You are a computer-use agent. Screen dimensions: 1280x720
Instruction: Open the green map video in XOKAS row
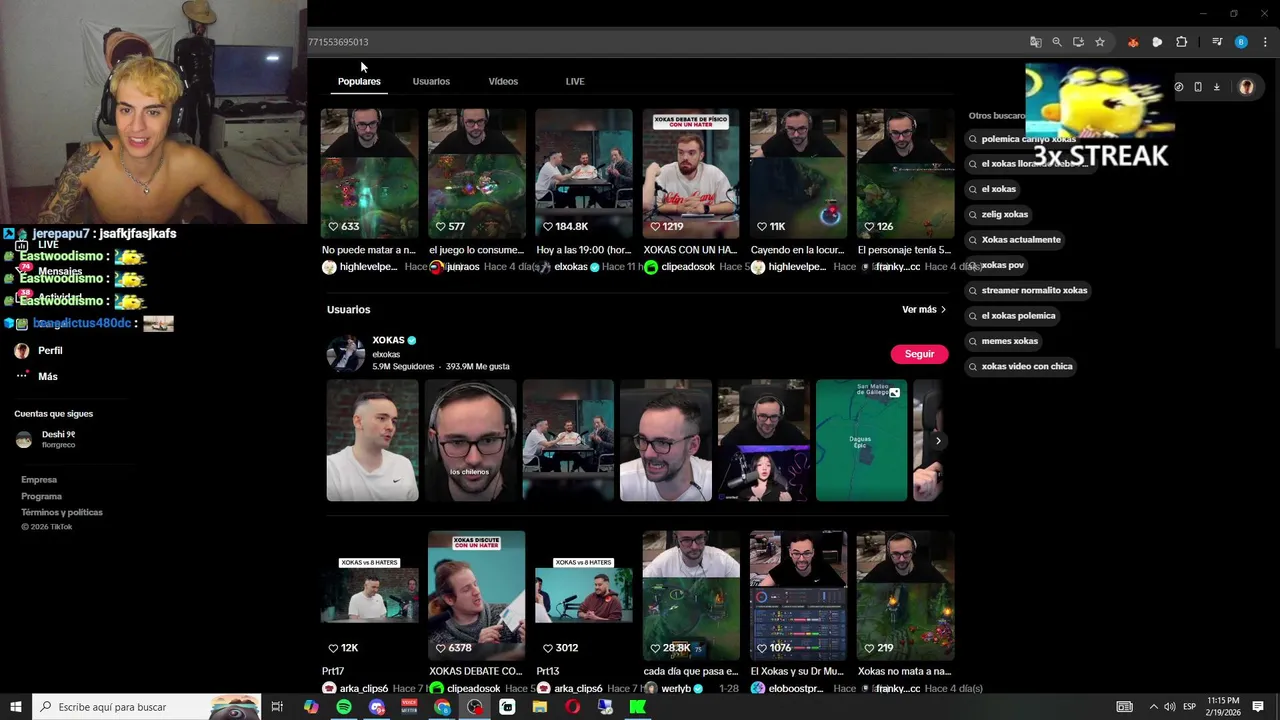coord(861,440)
